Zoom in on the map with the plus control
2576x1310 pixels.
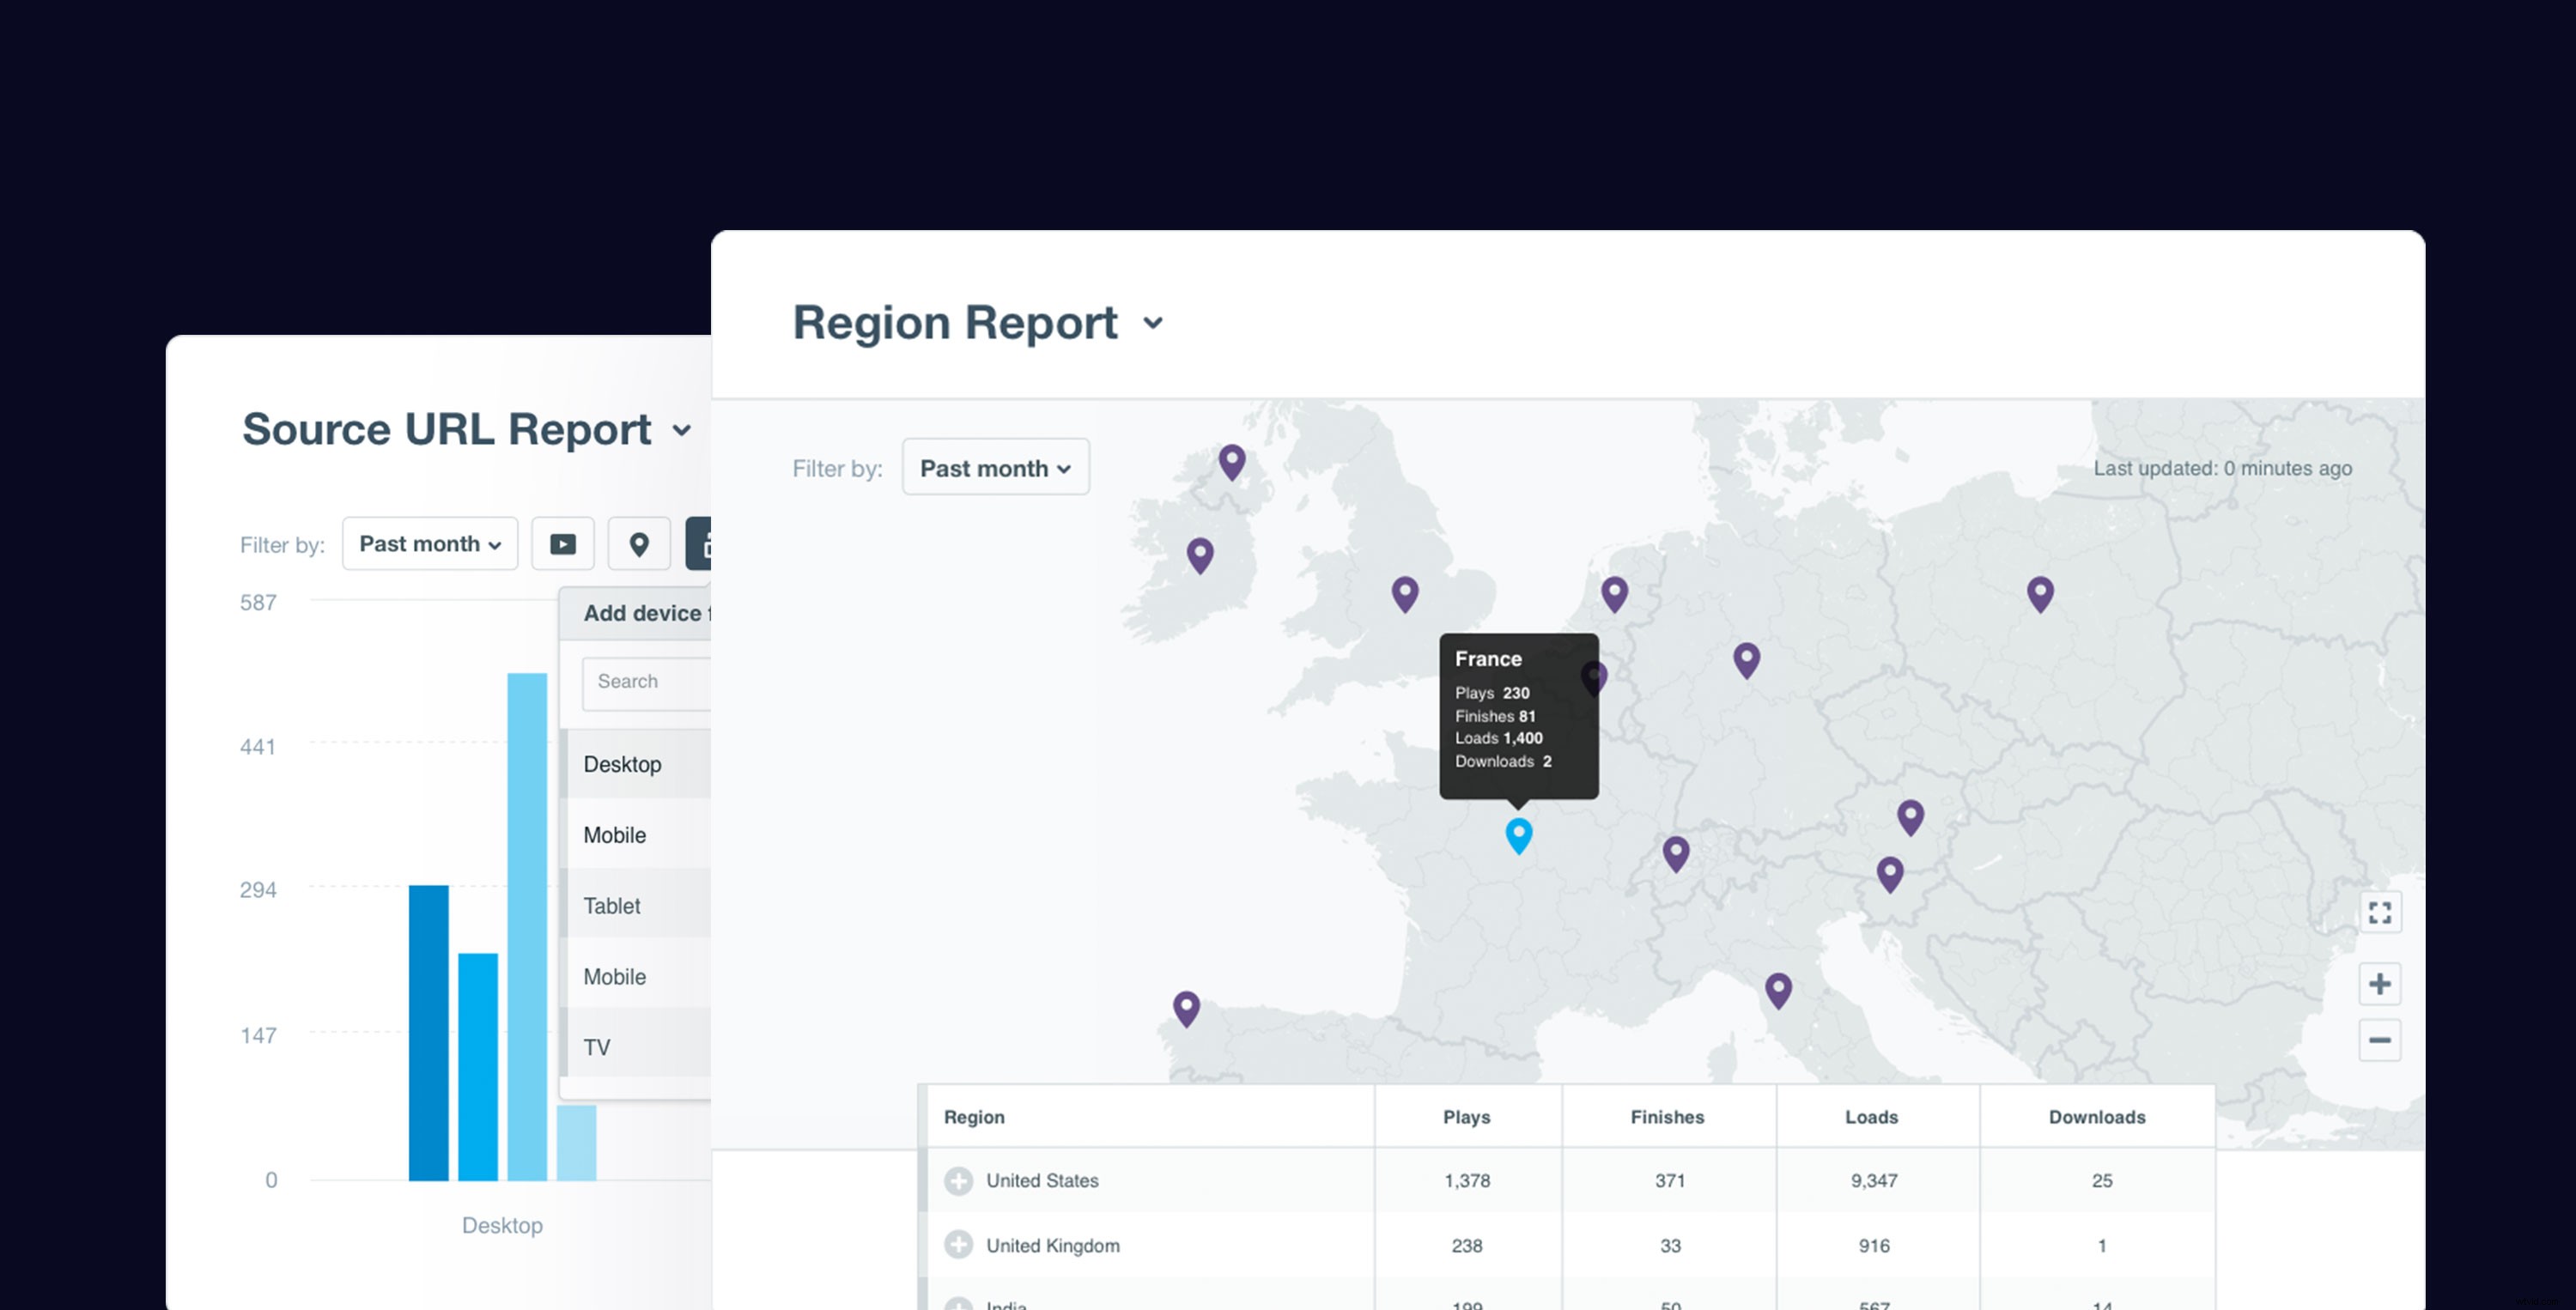(x=2381, y=984)
